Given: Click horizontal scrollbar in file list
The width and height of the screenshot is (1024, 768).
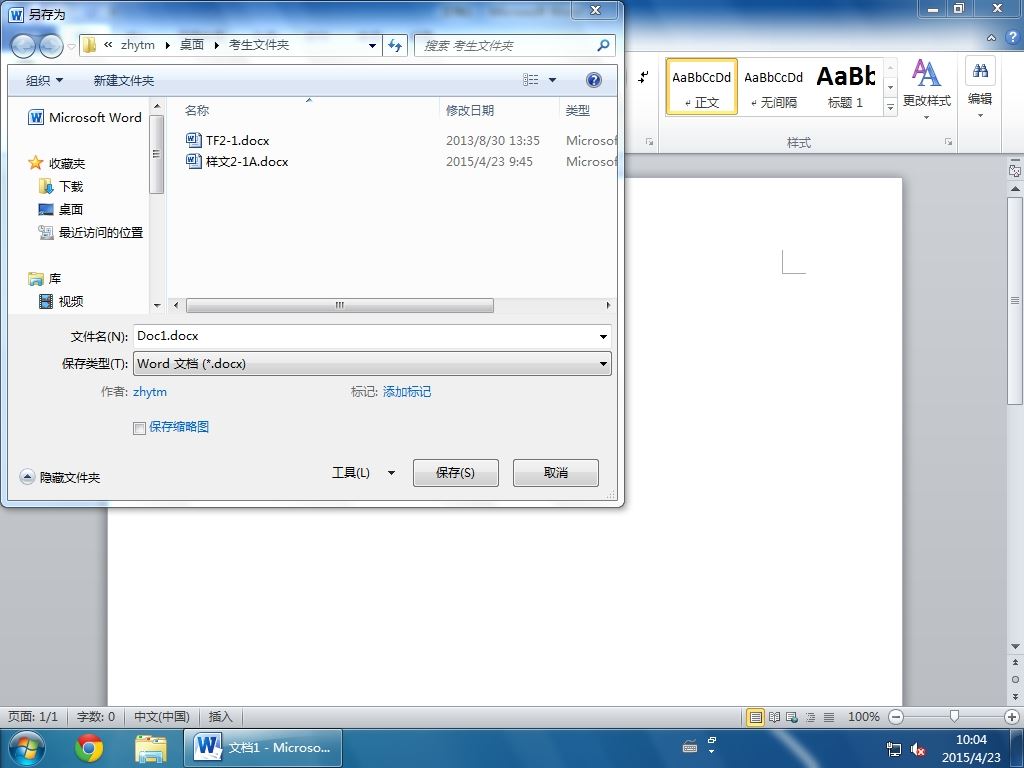Looking at the screenshot, I should tap(340, 305).
